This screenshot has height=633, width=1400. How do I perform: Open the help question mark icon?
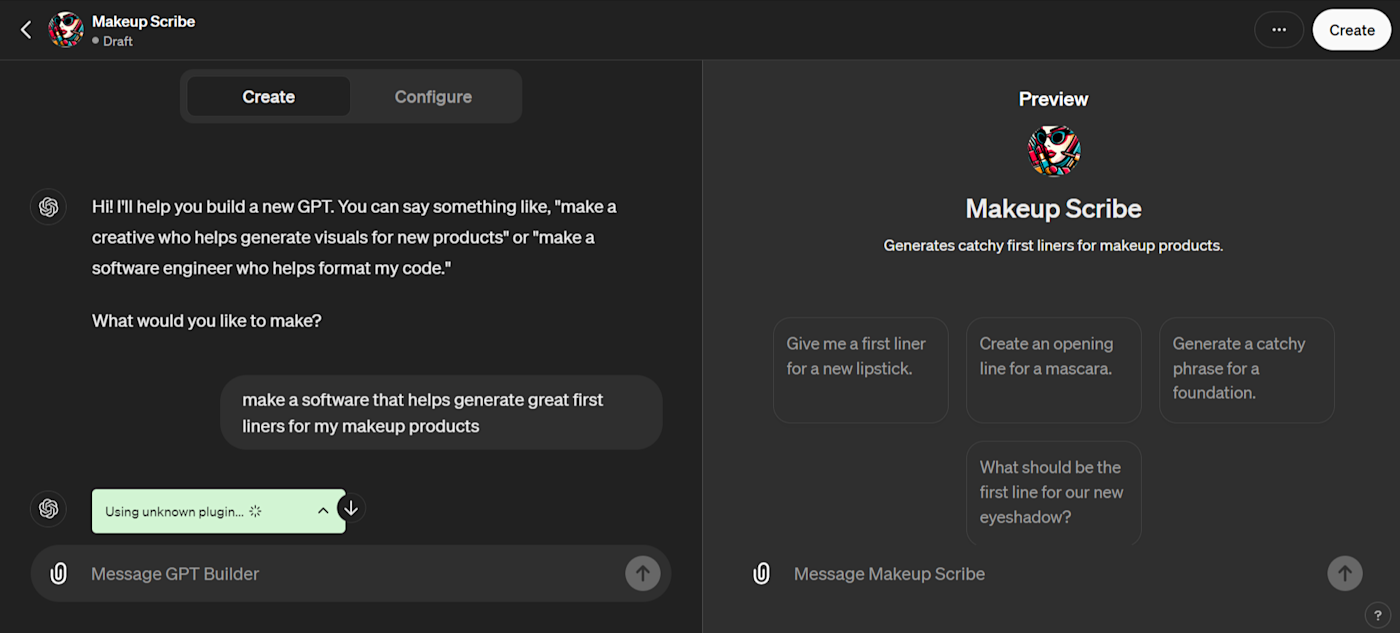click(x=1378, y=615)
